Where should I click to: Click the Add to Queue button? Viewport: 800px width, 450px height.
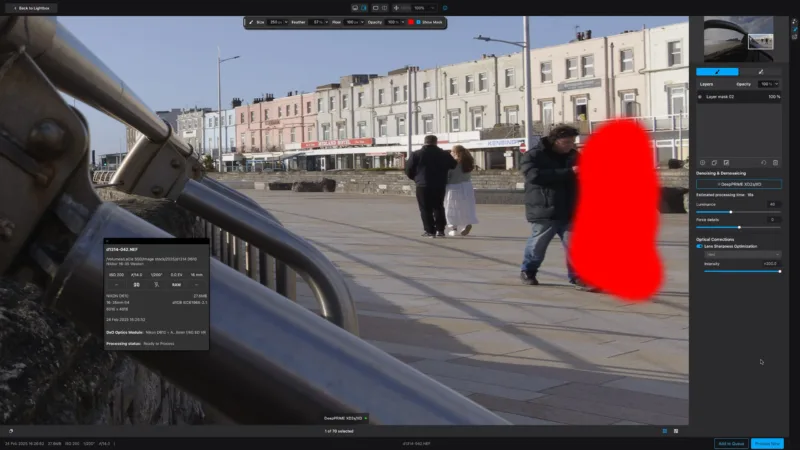coord(729,443)
